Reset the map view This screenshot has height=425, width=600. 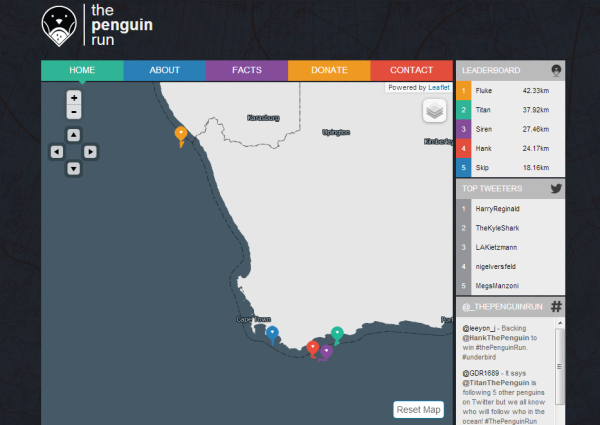tap(418, 410)
